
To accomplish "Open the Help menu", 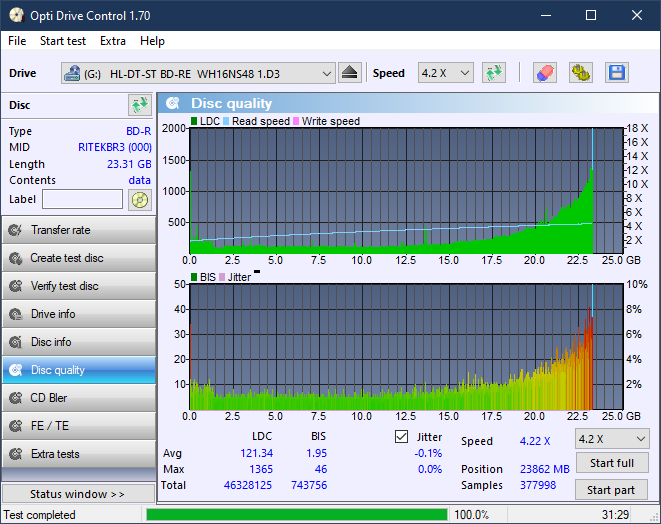I will point(152,41).
